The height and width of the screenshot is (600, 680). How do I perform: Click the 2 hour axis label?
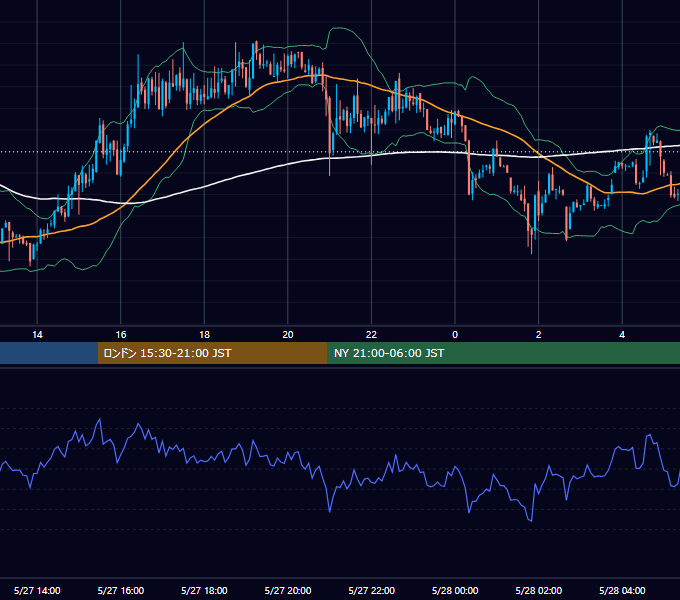pyautogui.click(x=539, y=335)
